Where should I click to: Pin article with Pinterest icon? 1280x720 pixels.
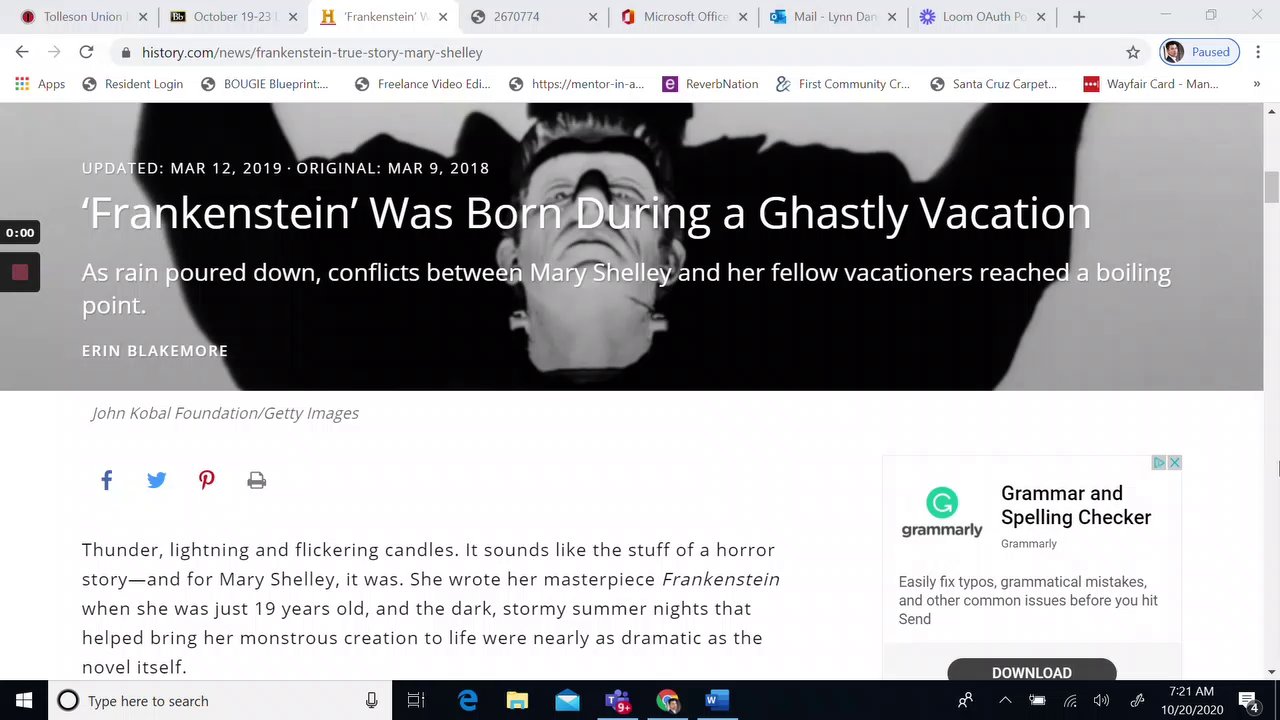tap(207, 480)
